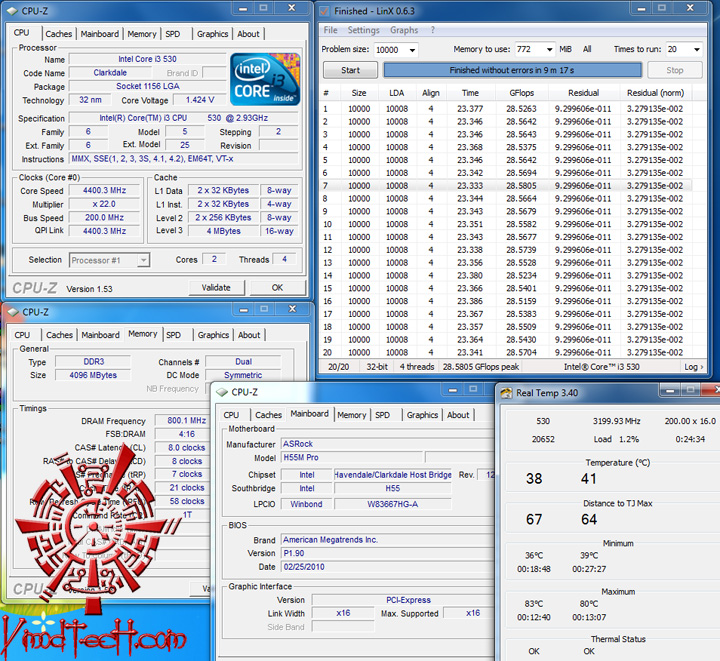Viewport: 720px width, 661px height.
Task: Open the Memory to use dropdown
Action: click(x=549, y=49)
